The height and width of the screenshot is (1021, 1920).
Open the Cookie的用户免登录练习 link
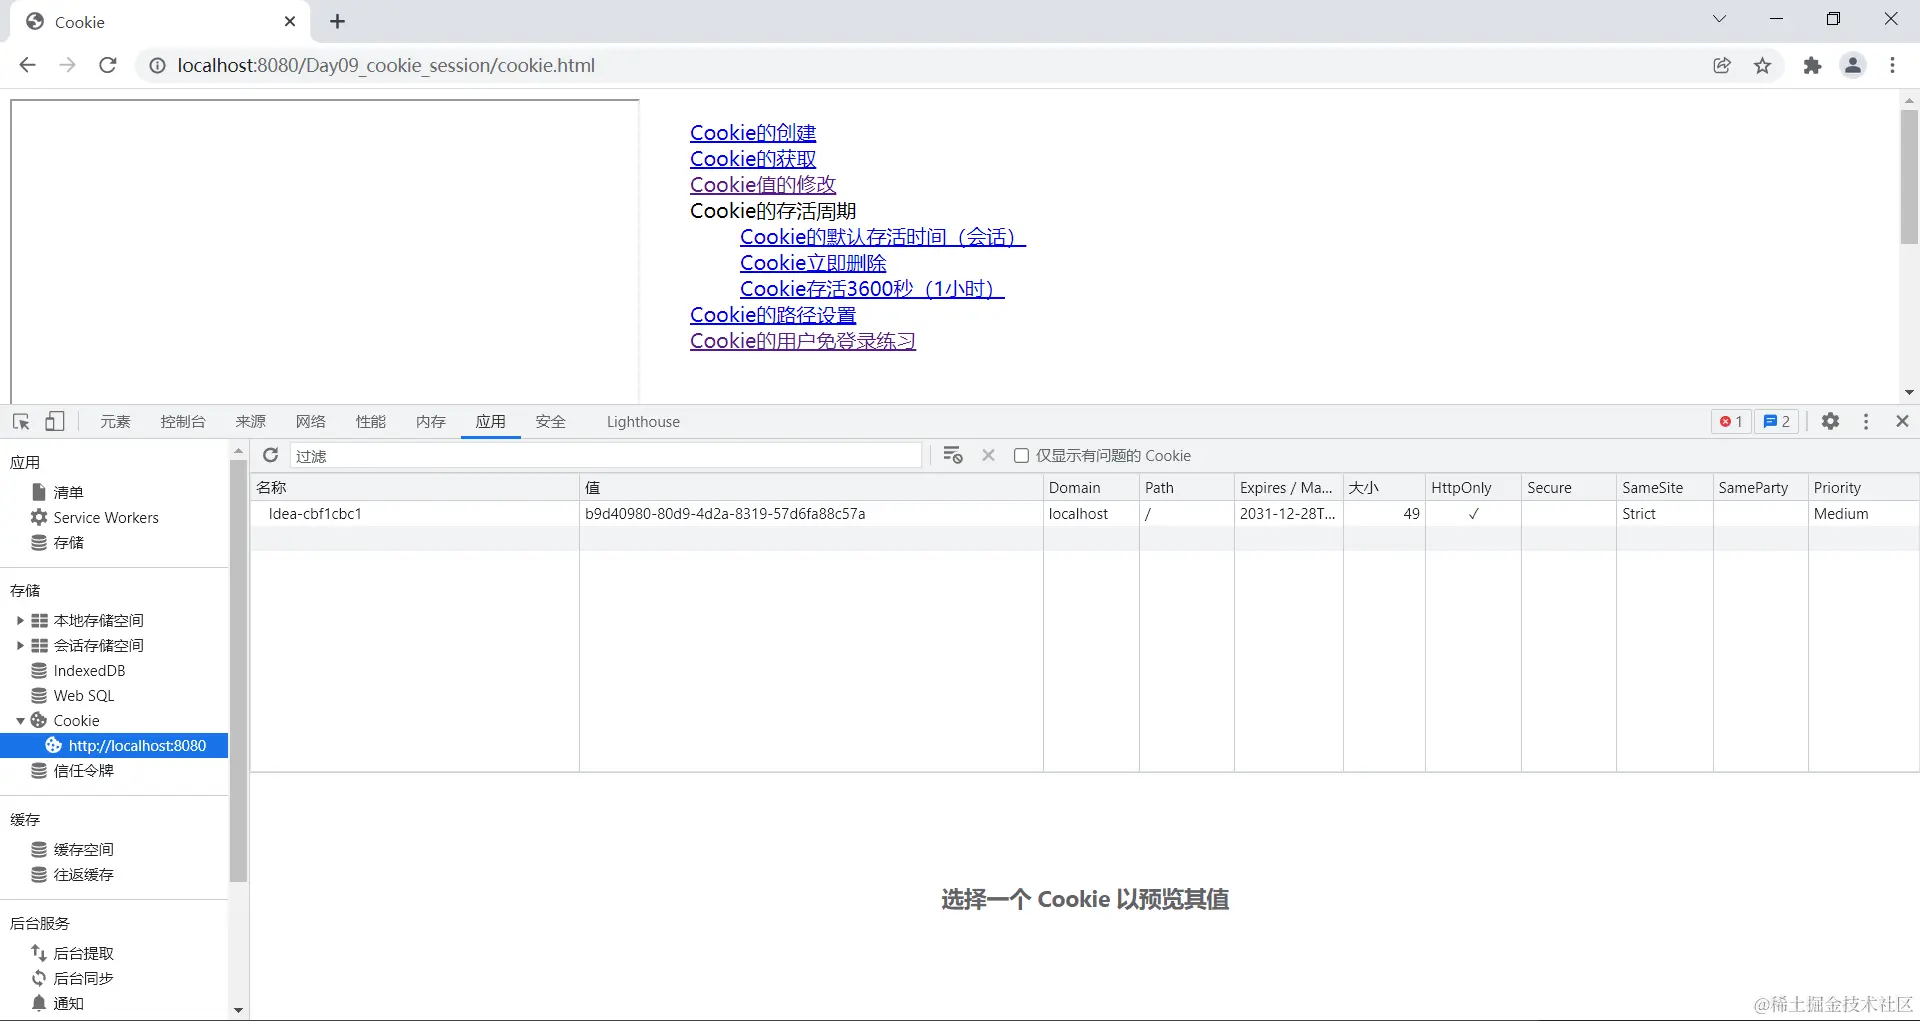pos(803,341)
